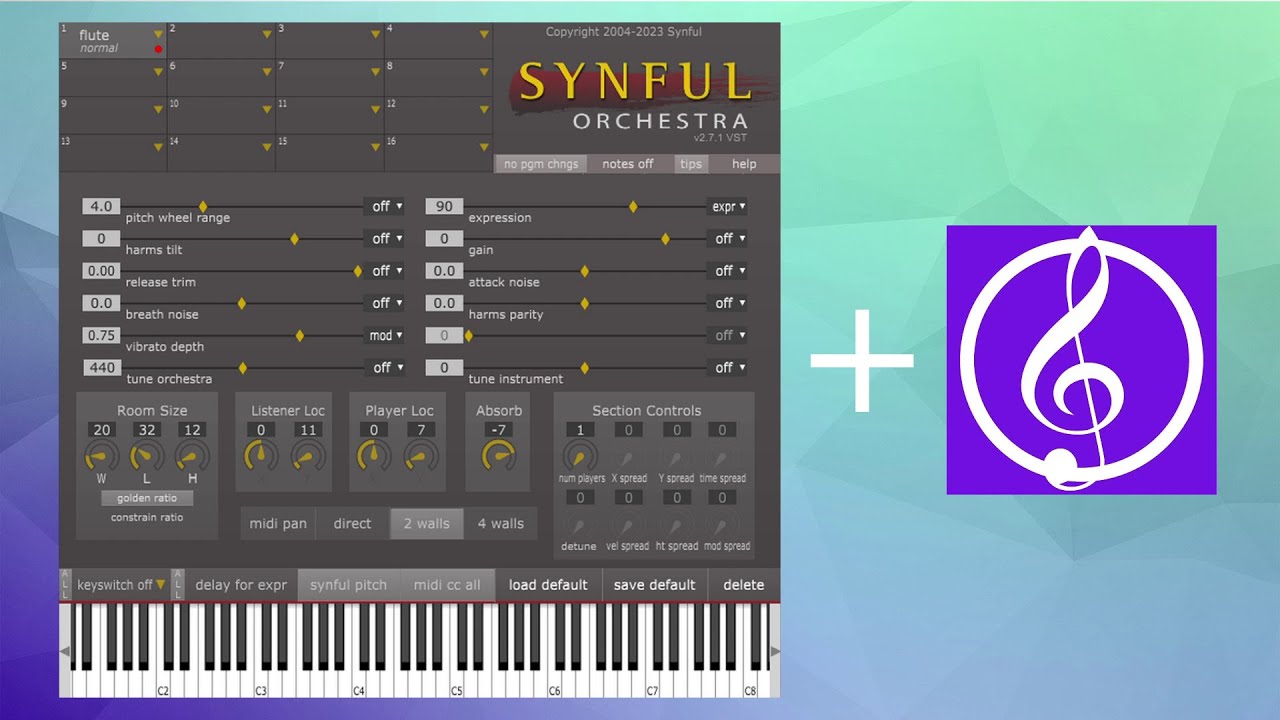Click the Absorb knob
Viewport: 1280px width, 720px height.
(x=498, y=457)
